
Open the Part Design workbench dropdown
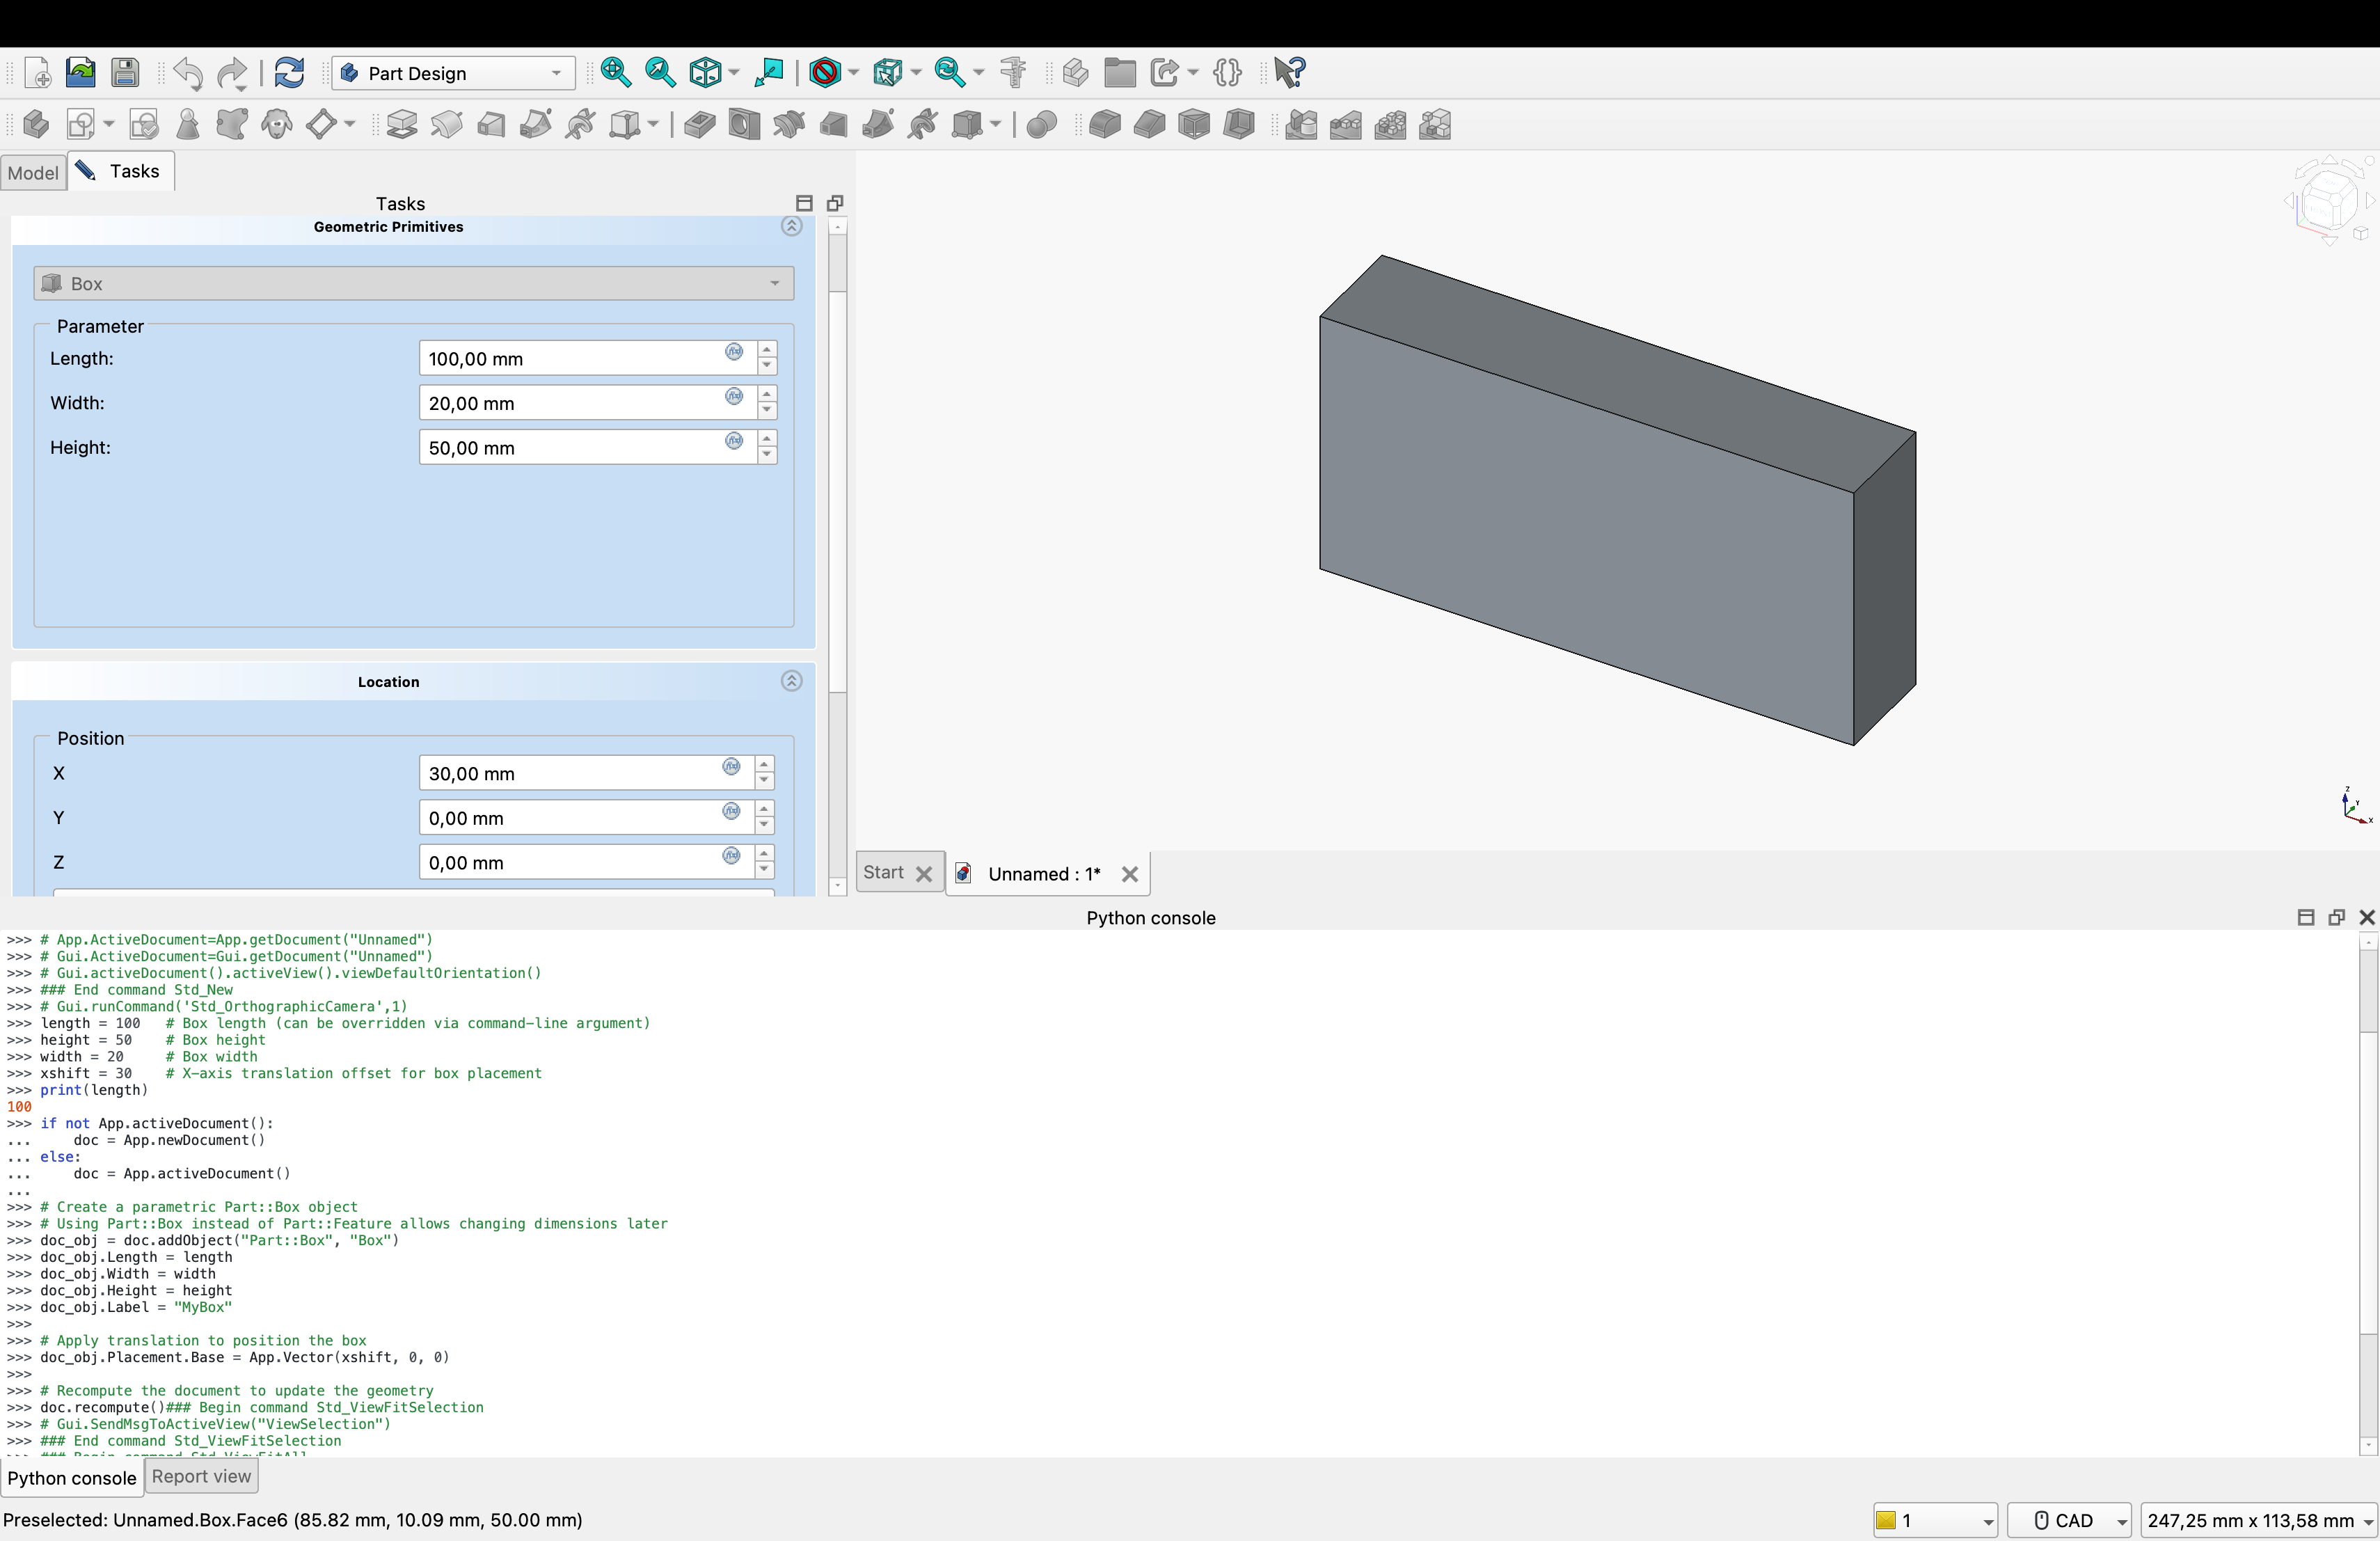point(453,73)
